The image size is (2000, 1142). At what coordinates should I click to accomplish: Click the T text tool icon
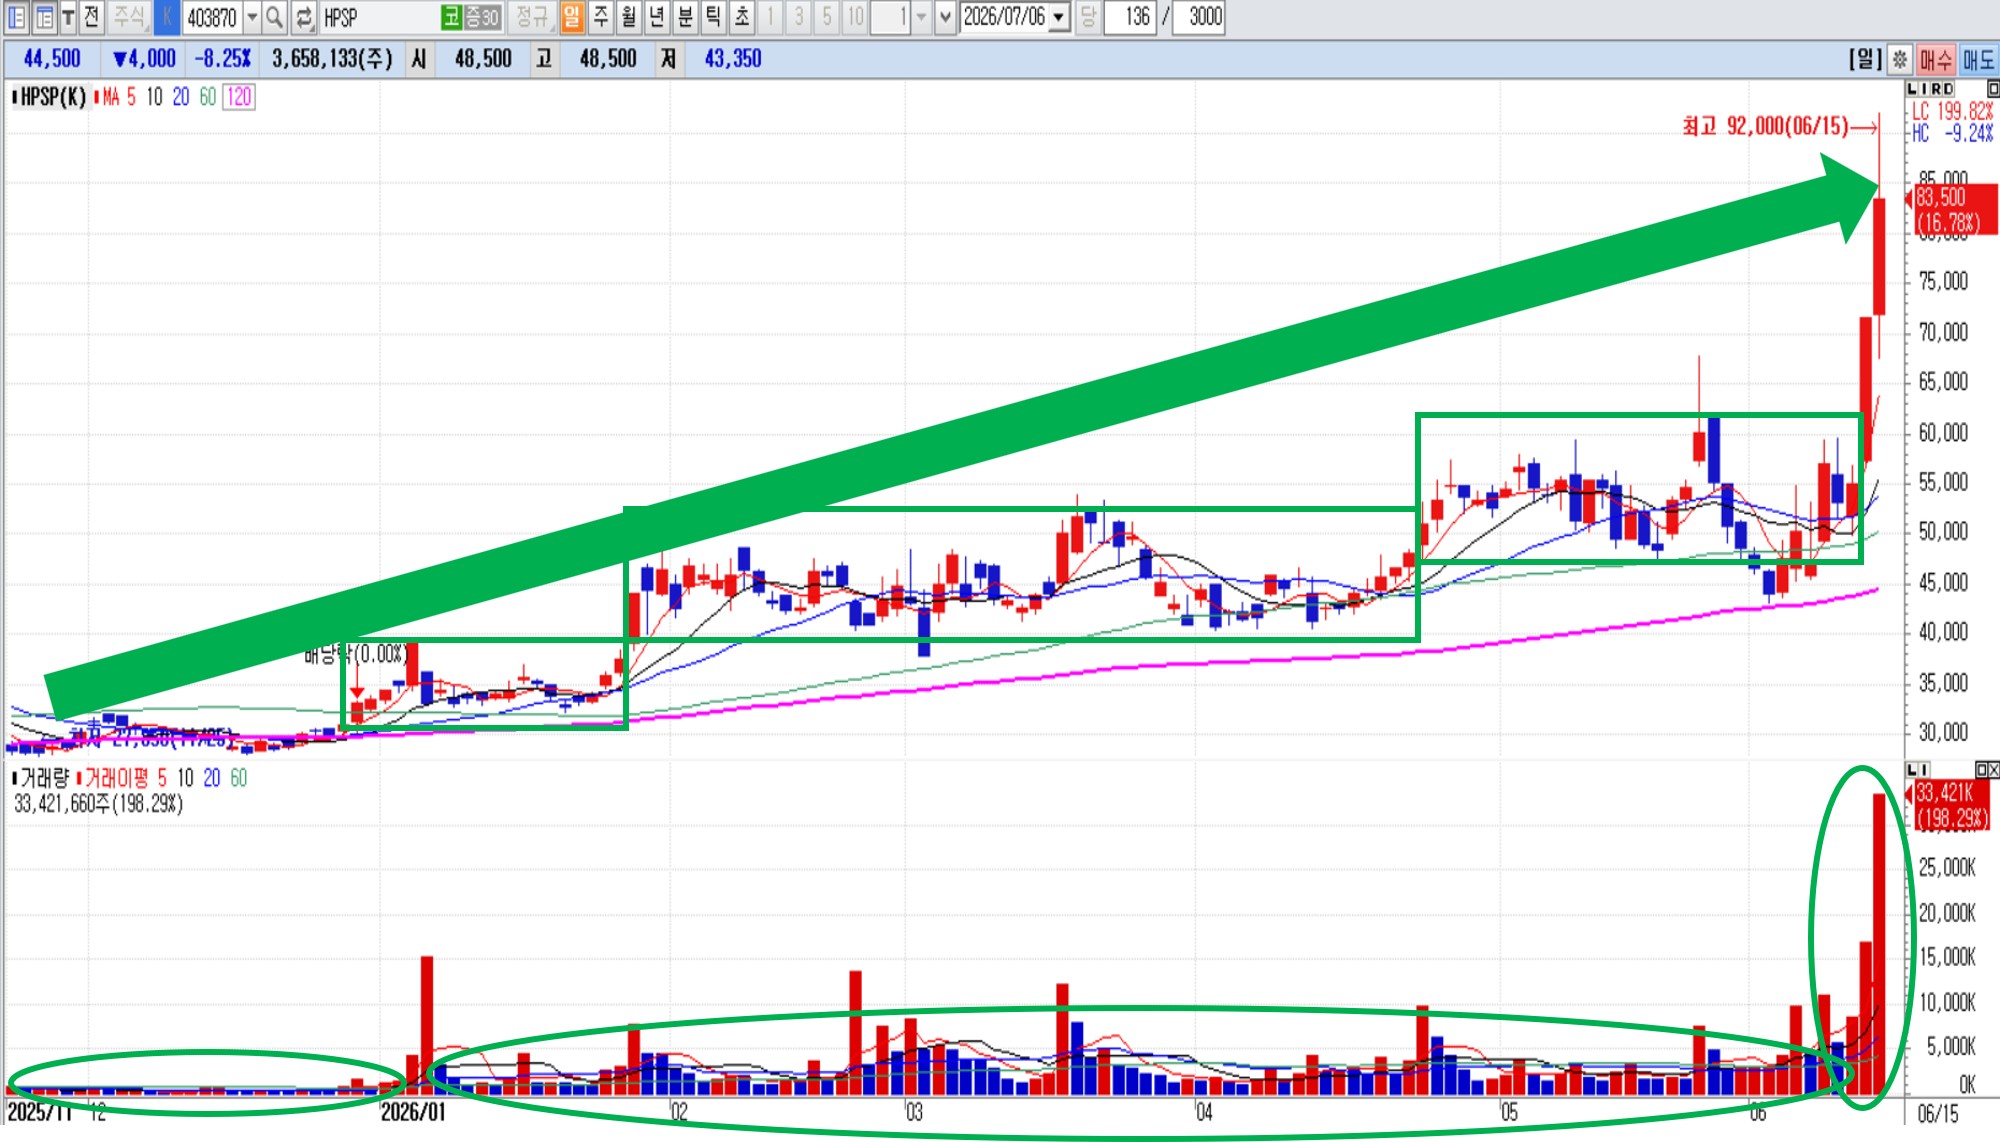pos(68,17)
